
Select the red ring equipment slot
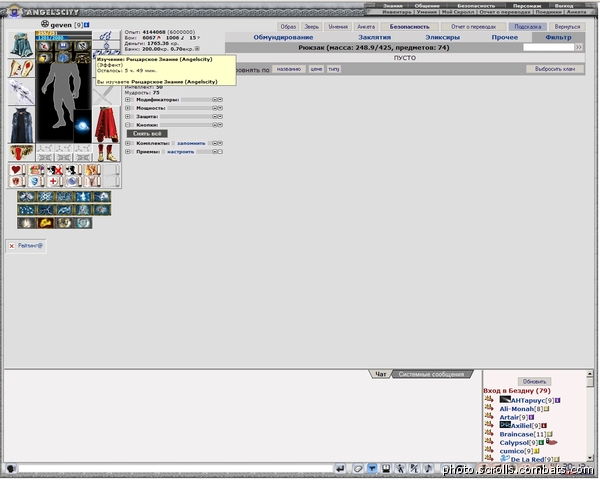21,153
